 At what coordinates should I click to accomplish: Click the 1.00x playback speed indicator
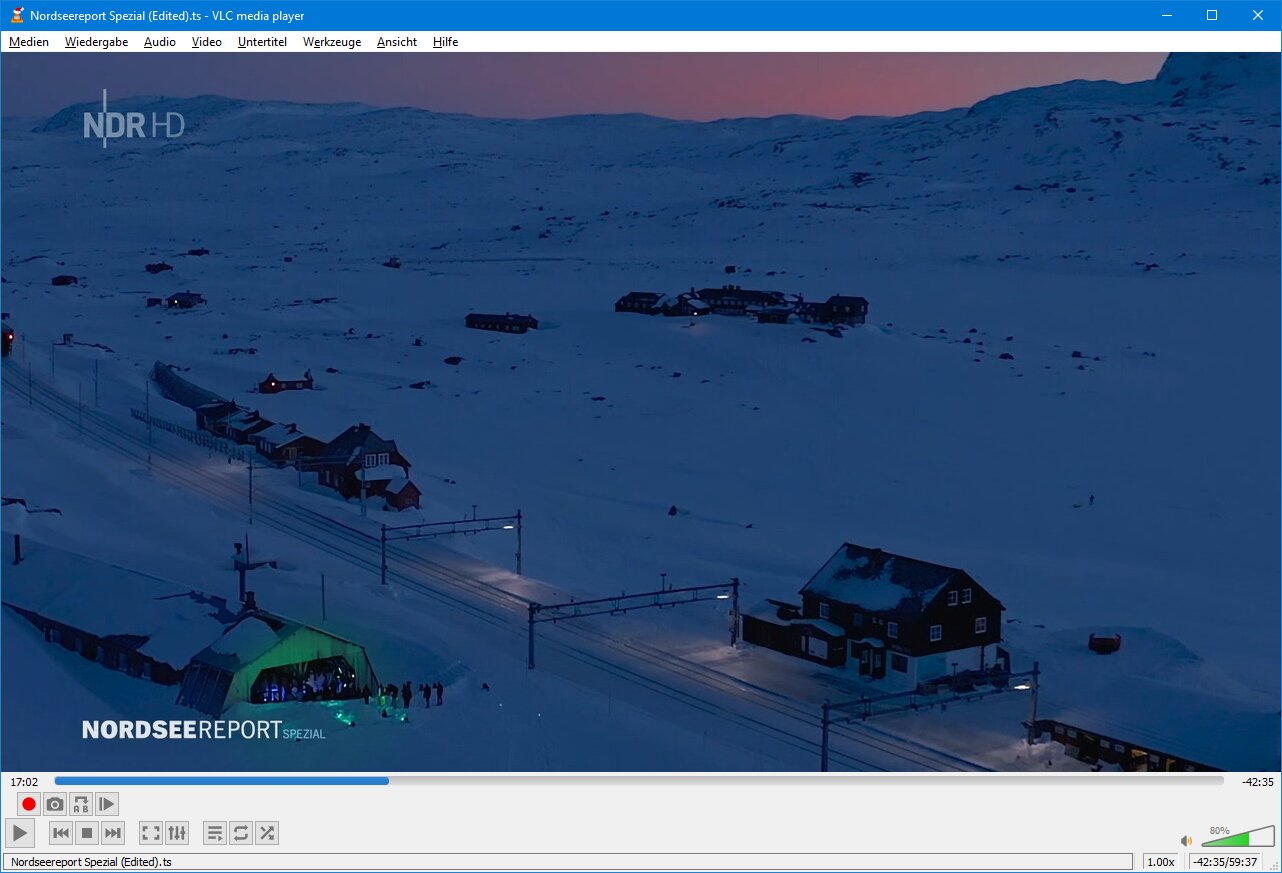[1160, 862]
